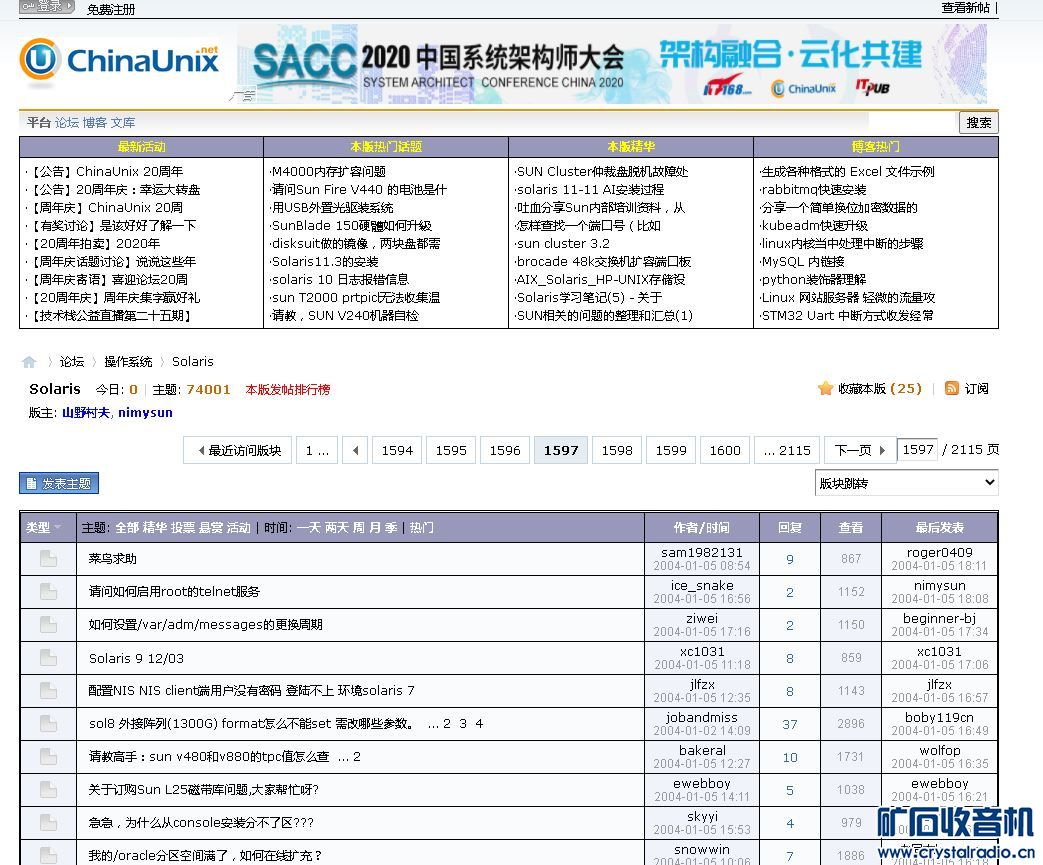The image size is (1043, 865).
Task: Filter threads by 悬赏
Action: (210, 528)
